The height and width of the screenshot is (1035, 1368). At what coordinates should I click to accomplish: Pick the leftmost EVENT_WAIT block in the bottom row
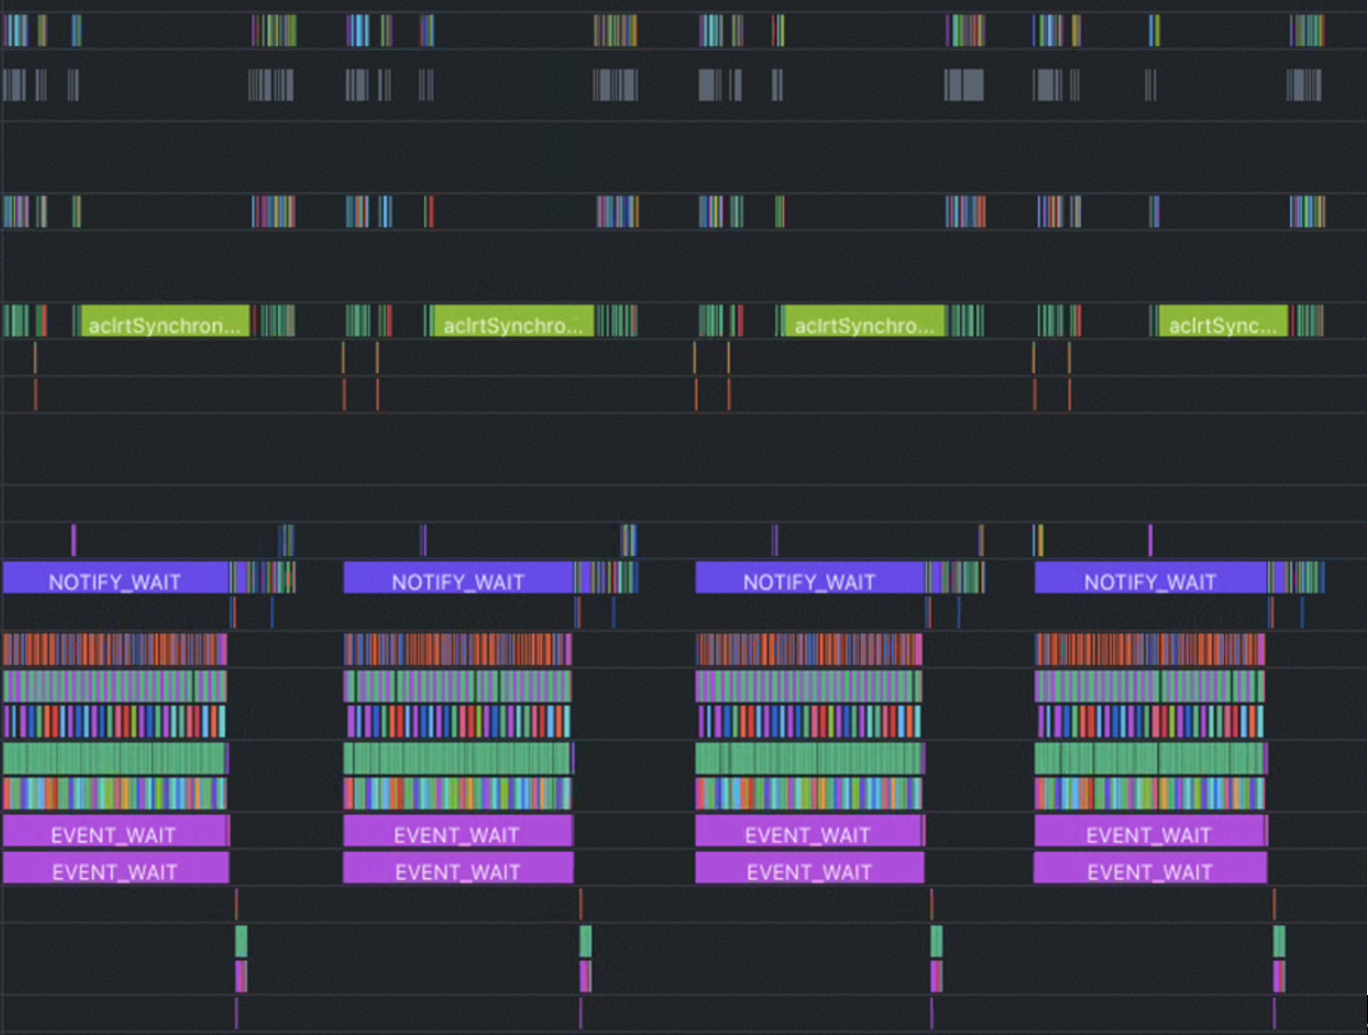pyautogui.click(x=116, y=868)
